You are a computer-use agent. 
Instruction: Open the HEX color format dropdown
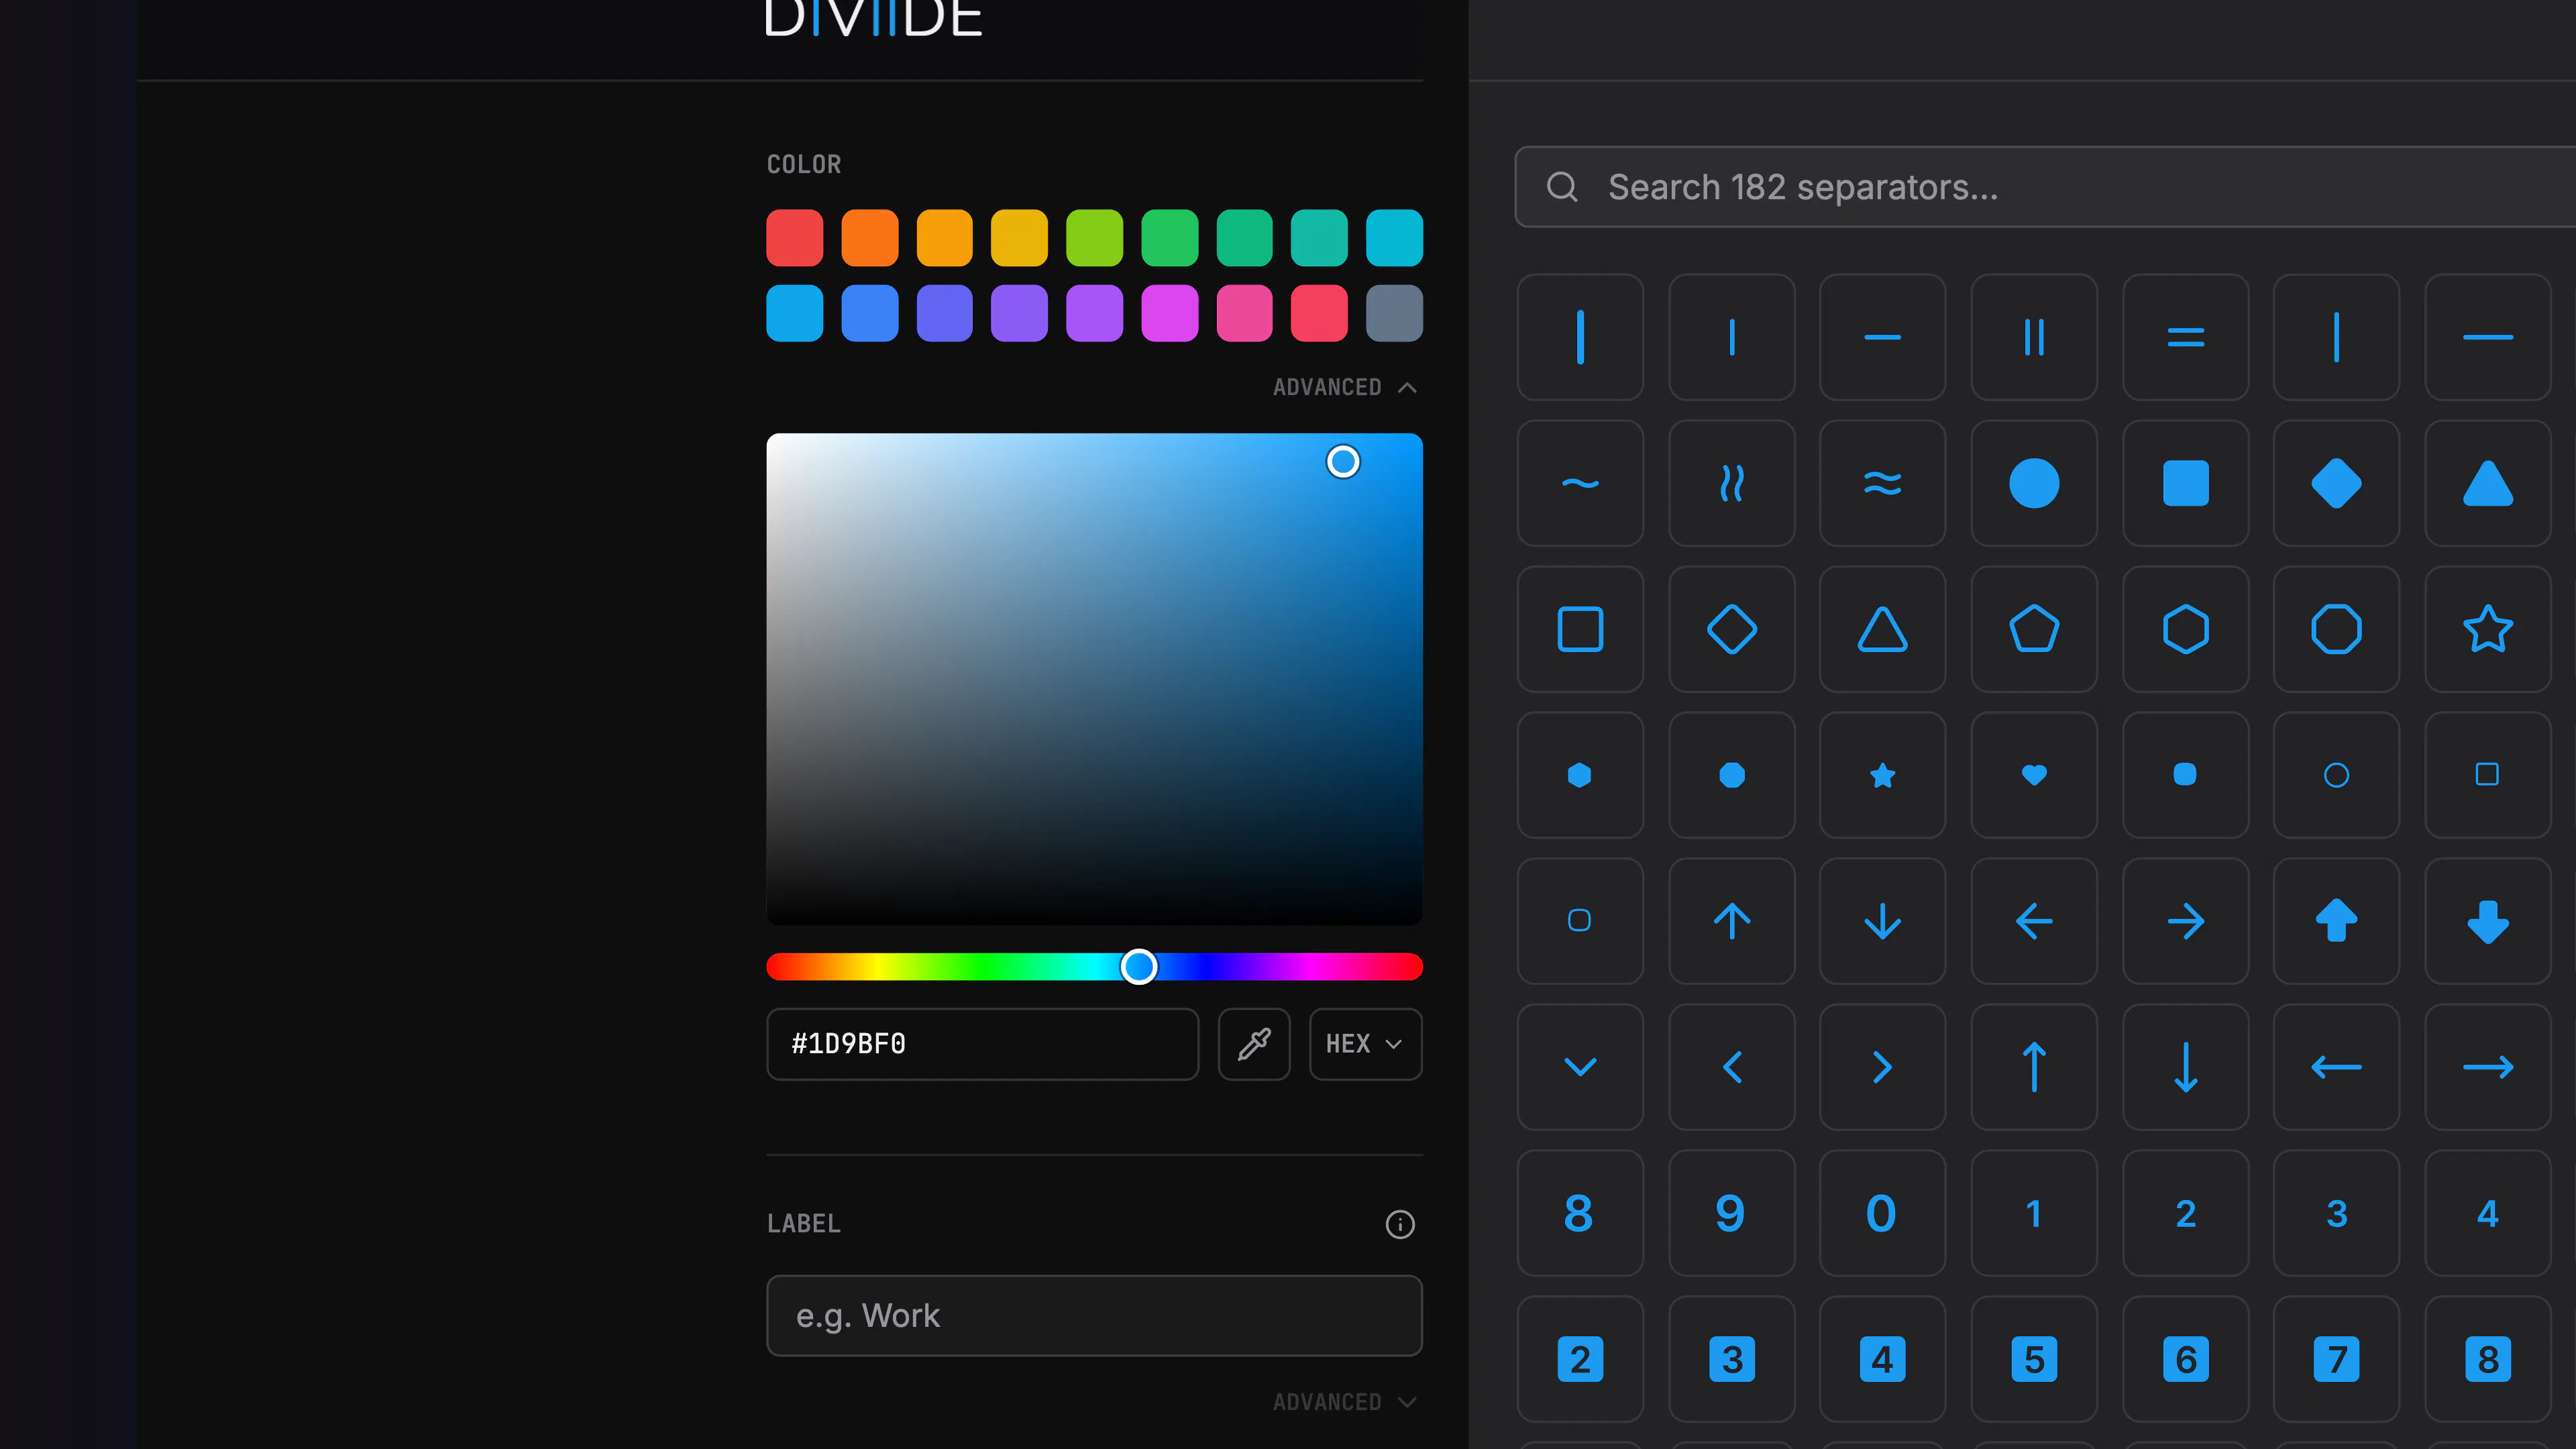(1365, 1044)
